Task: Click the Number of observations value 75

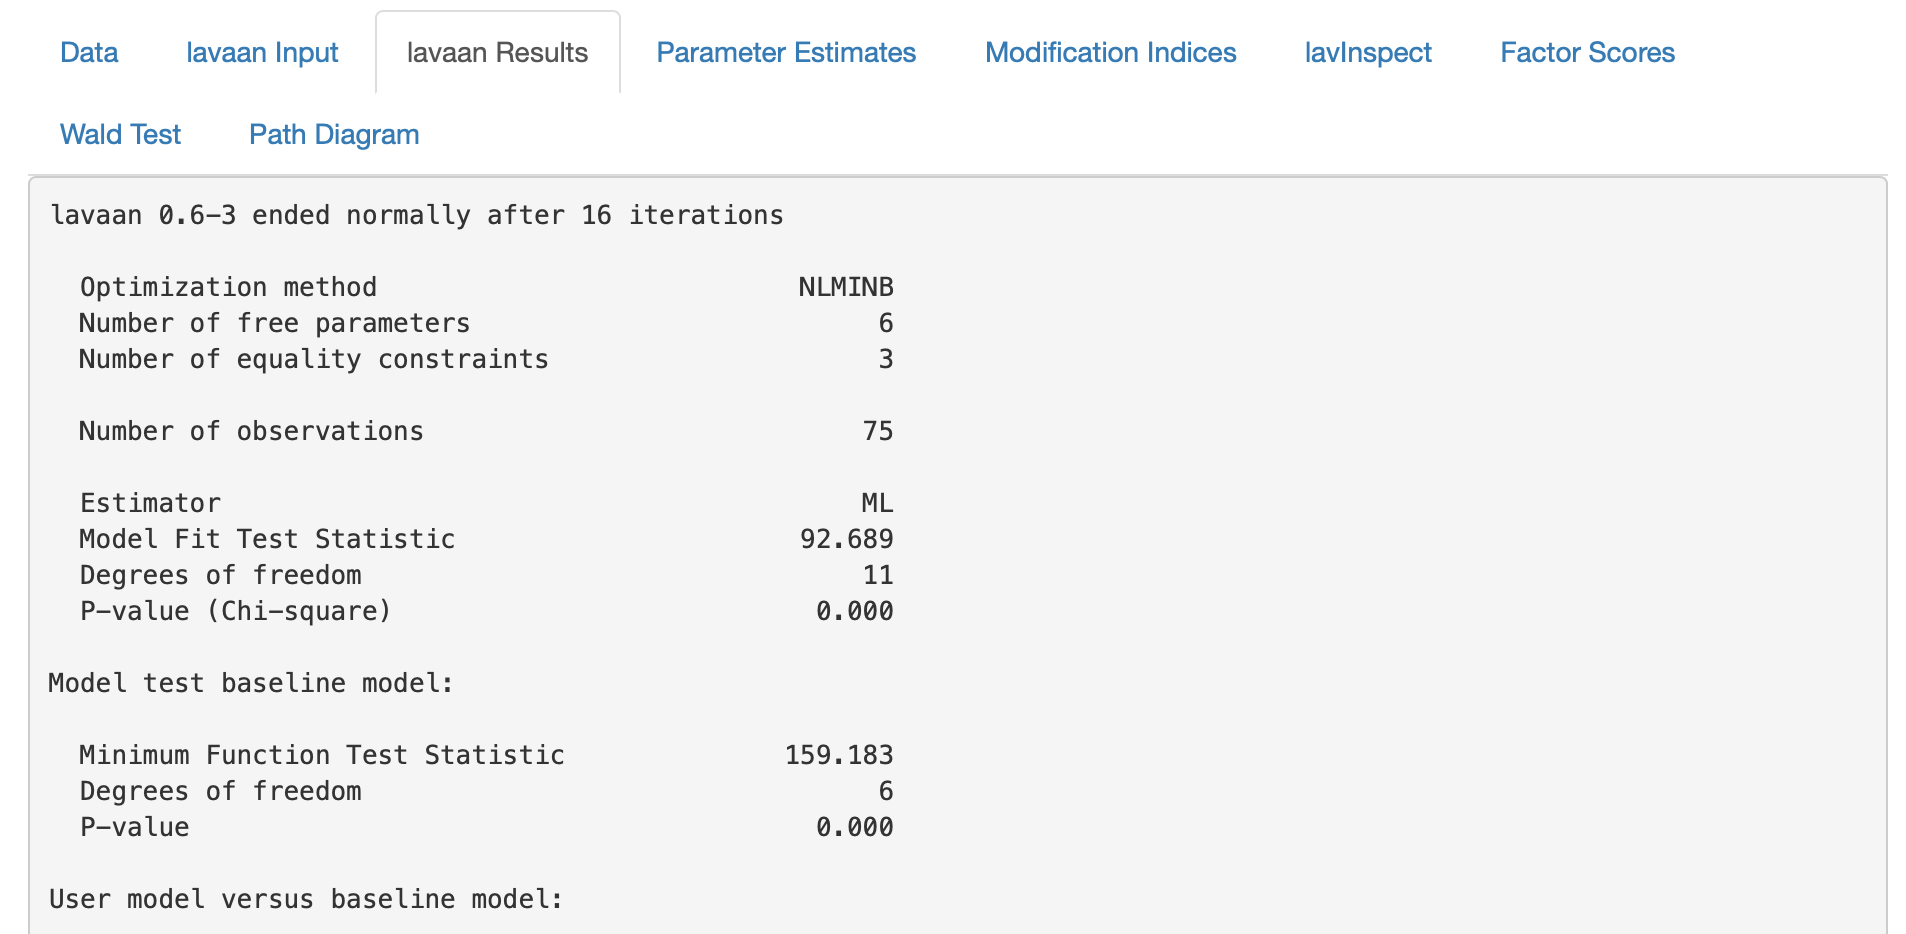Action: click(876, 431)
